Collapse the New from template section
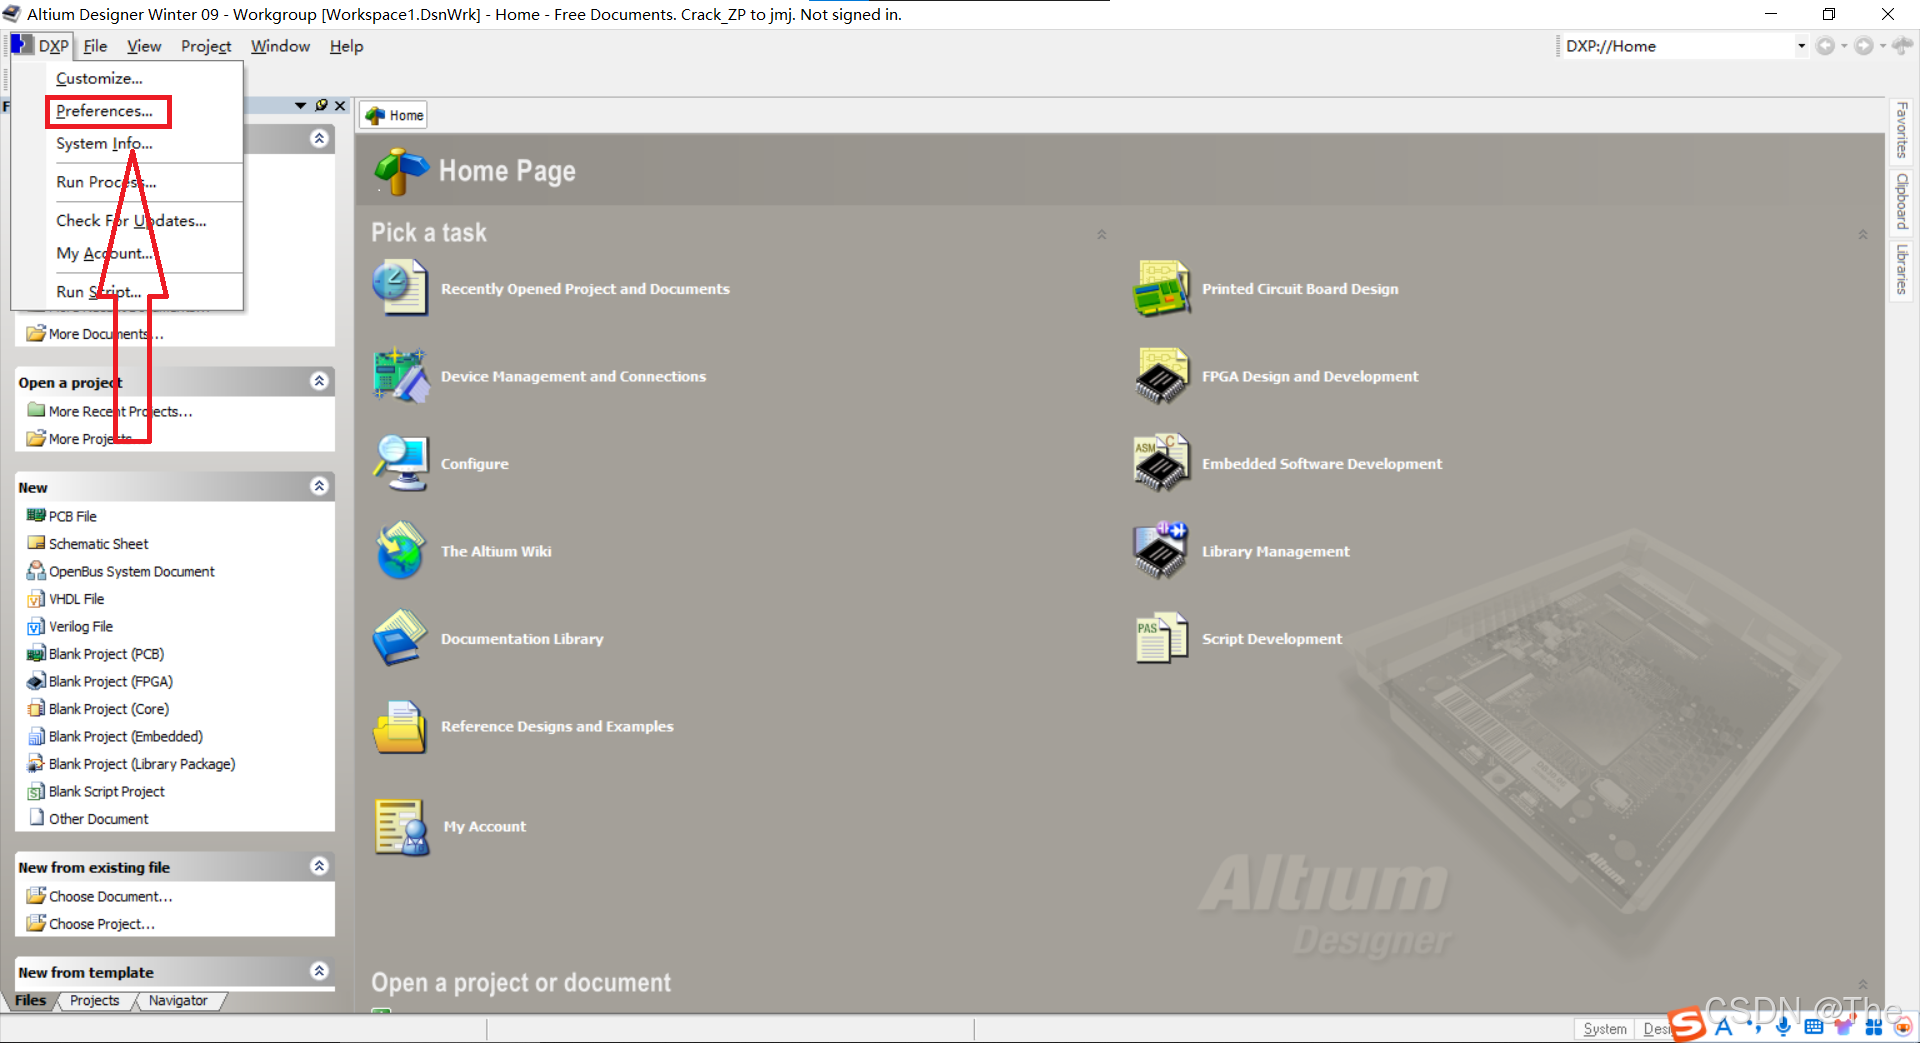Screen dimensions: 1920x1043 point(319,971)
